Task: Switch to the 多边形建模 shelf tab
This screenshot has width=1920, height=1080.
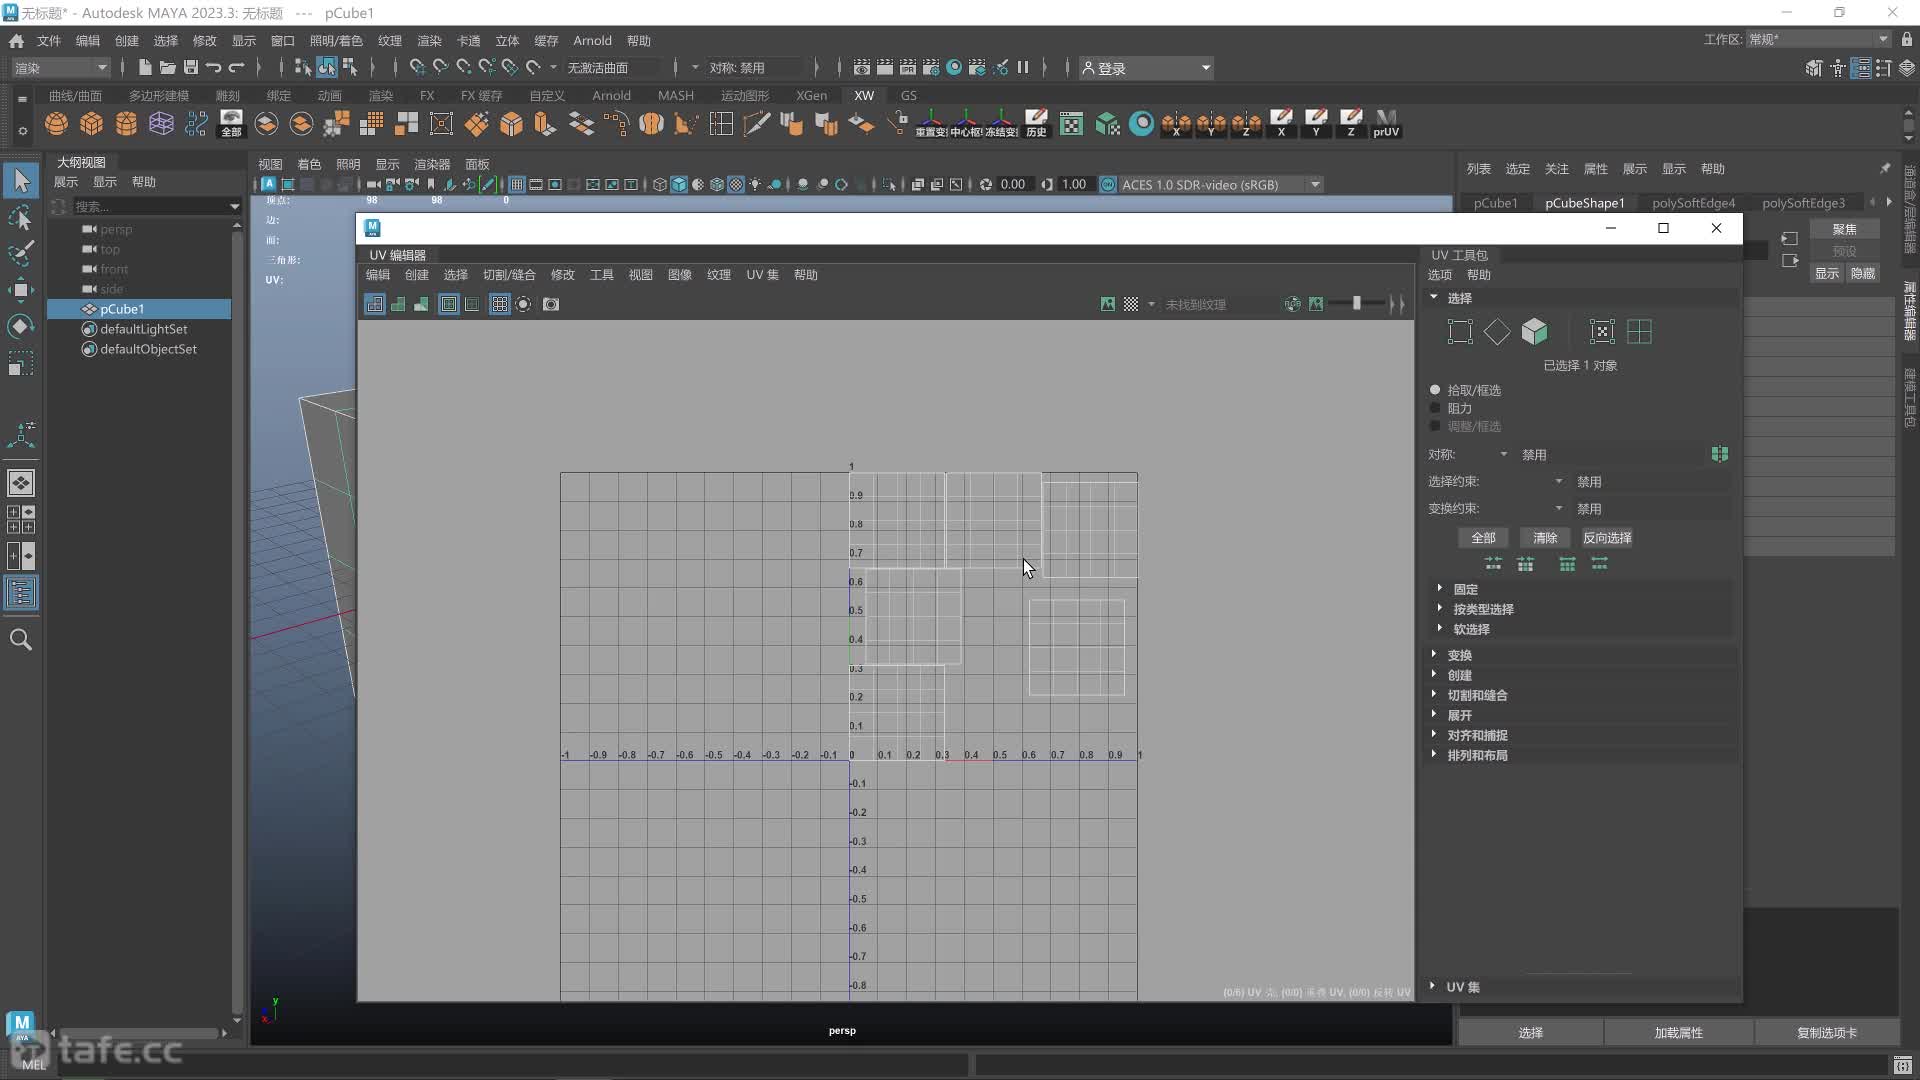Action: 159,96
